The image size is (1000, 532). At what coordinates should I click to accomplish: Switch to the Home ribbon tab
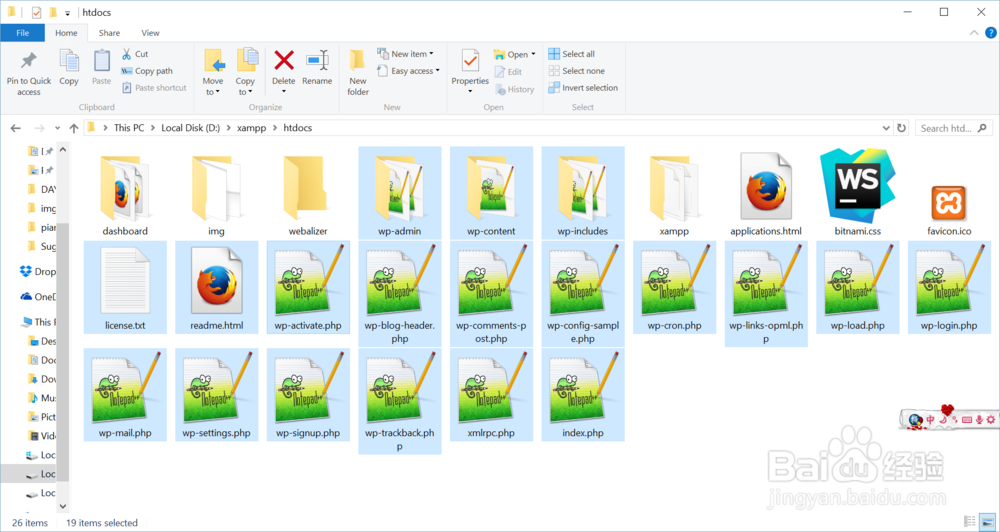pos(66,33)
